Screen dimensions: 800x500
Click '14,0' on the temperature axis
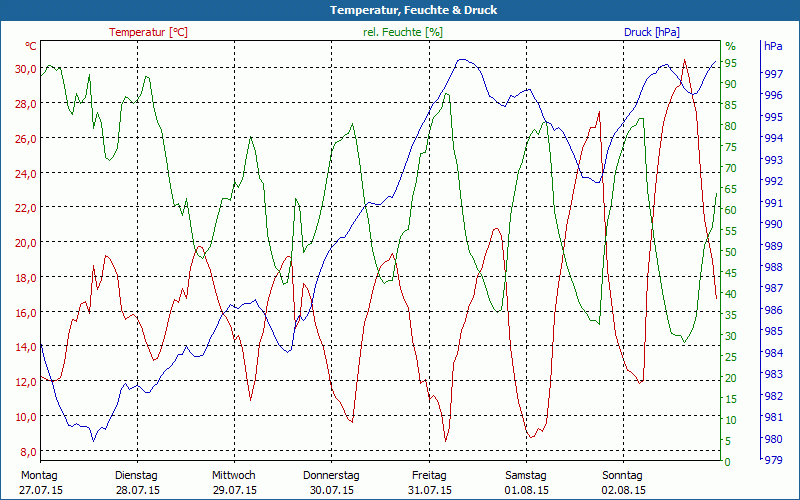pos(25,347)
